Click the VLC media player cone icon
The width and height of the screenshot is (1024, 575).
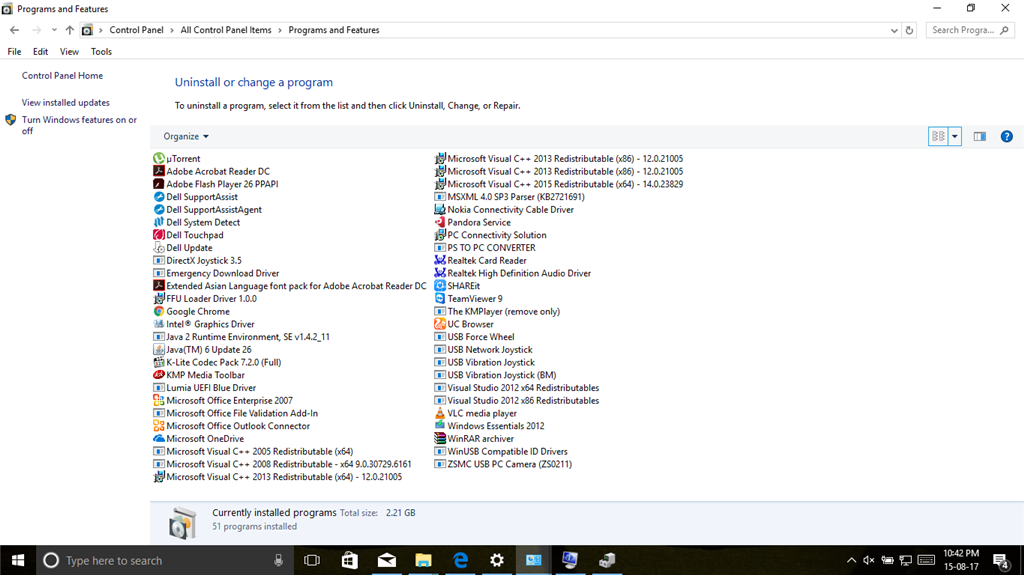[440, 413]
